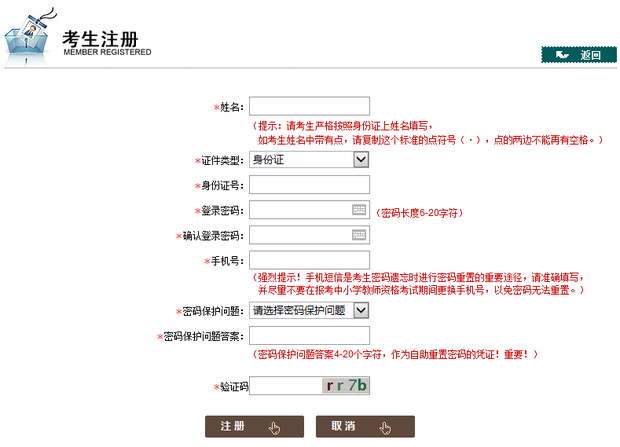The height and width of the screenshot is (447, 620).
Task: Click the 密码保护问题答案 input field
Action: (x=309, y=335)
